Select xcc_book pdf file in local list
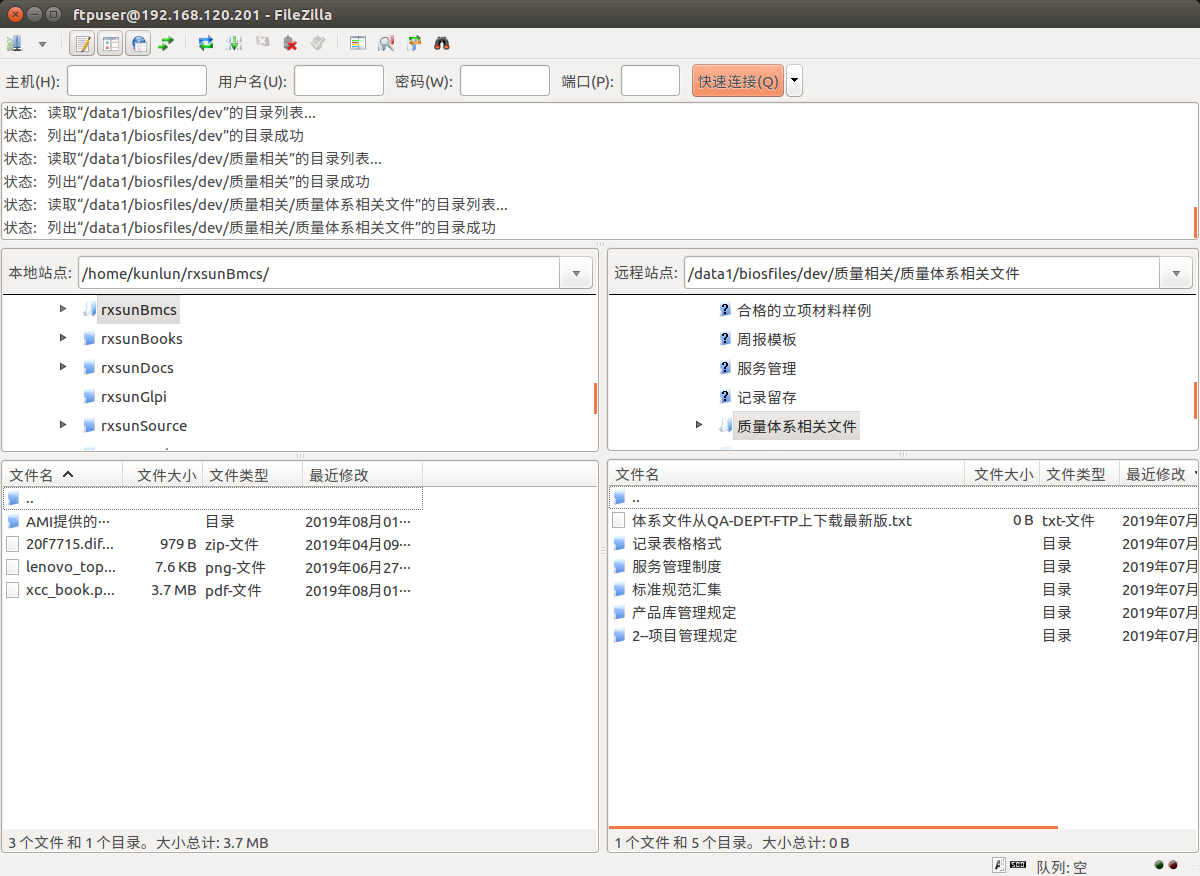1200x876 pixels. 70,590
